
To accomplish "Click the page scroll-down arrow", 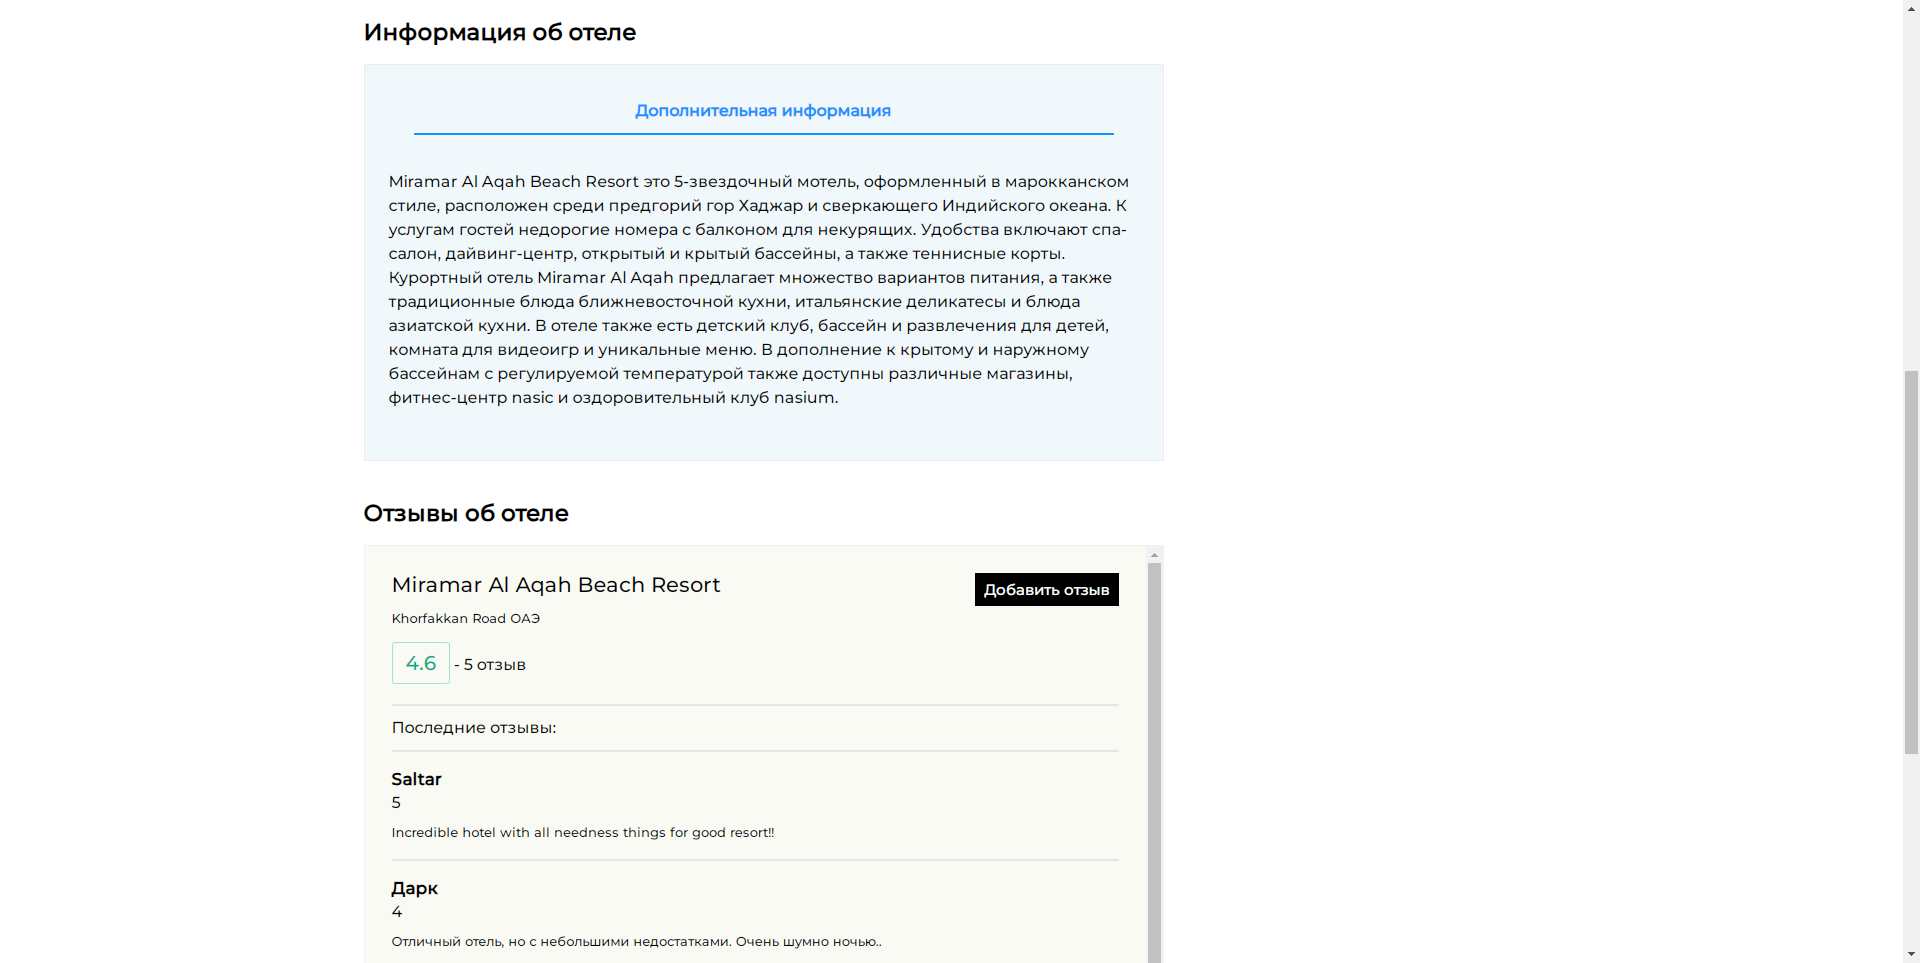I will (x=1911, y=955).
